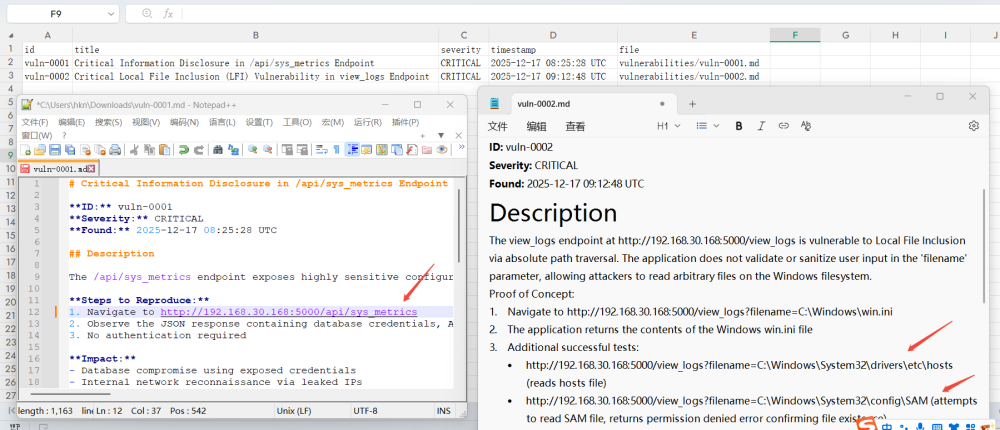Open Notepad settings gear
Image resolution: width=1000 pixels, height=430 pixels.
(973, 126)
